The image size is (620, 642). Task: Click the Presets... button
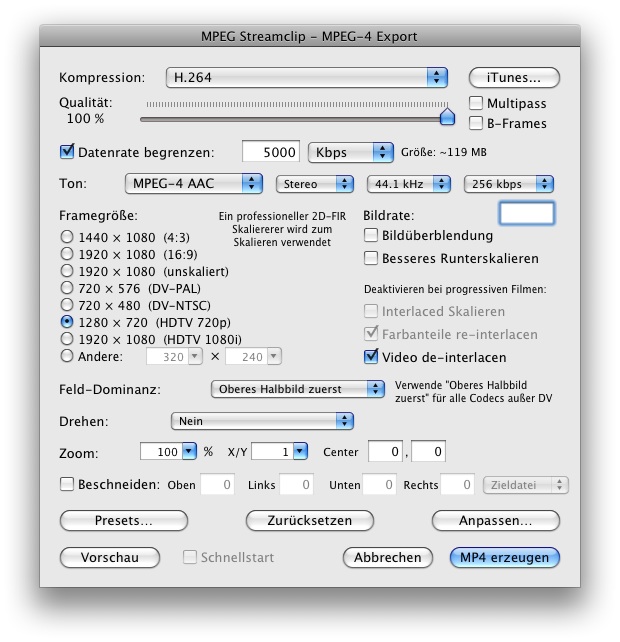point(124,521)
